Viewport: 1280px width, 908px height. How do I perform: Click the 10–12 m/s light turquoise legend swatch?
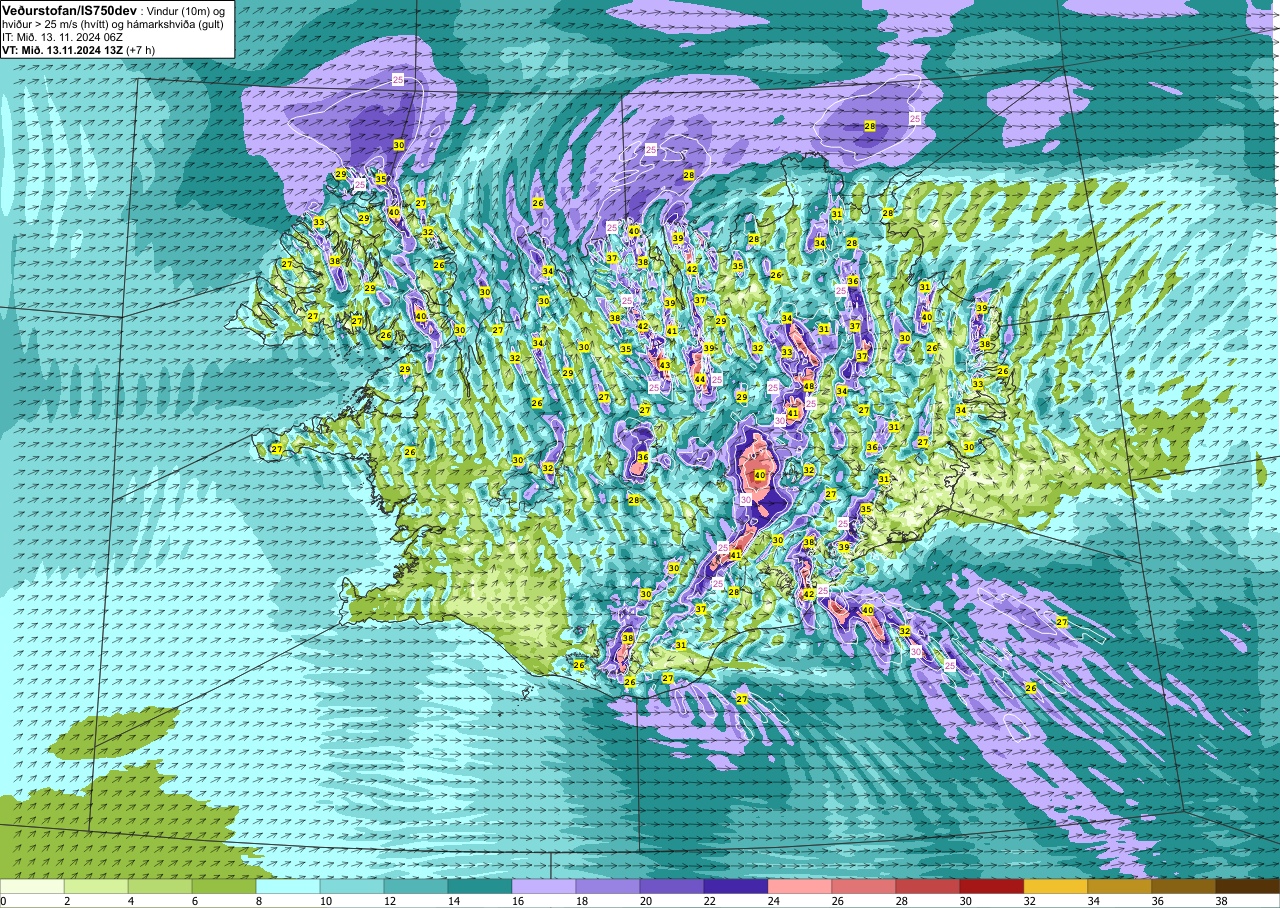pyautogui.click(x=352, y=886)
